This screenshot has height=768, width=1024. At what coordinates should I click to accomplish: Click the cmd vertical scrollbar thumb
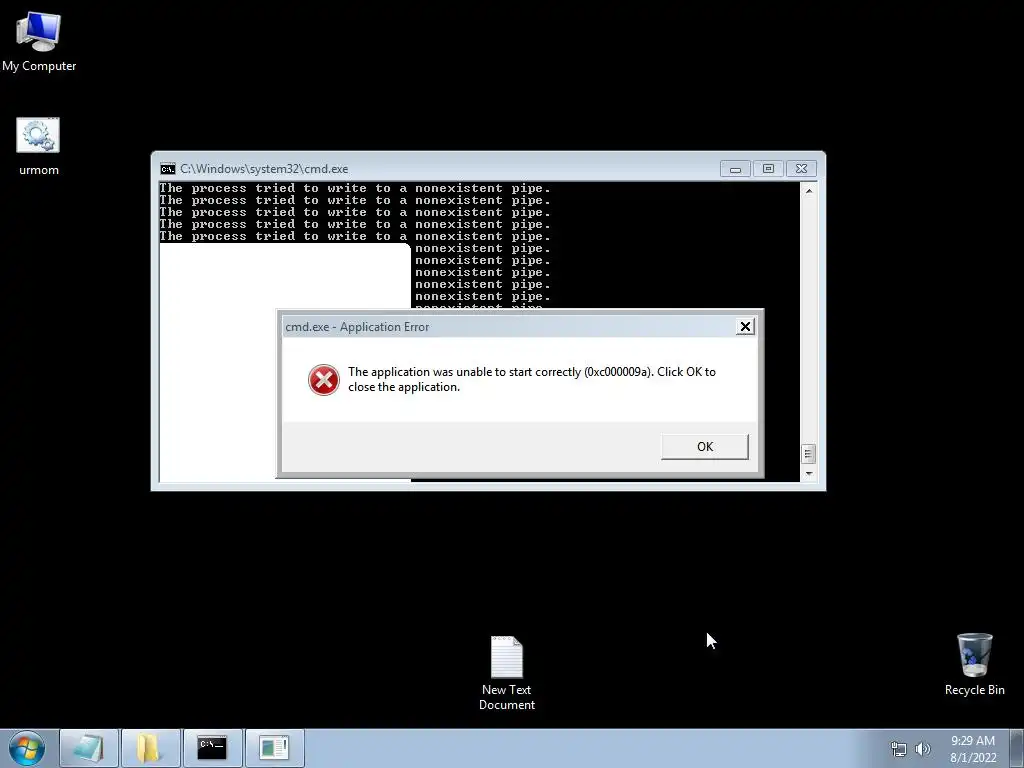808,453
